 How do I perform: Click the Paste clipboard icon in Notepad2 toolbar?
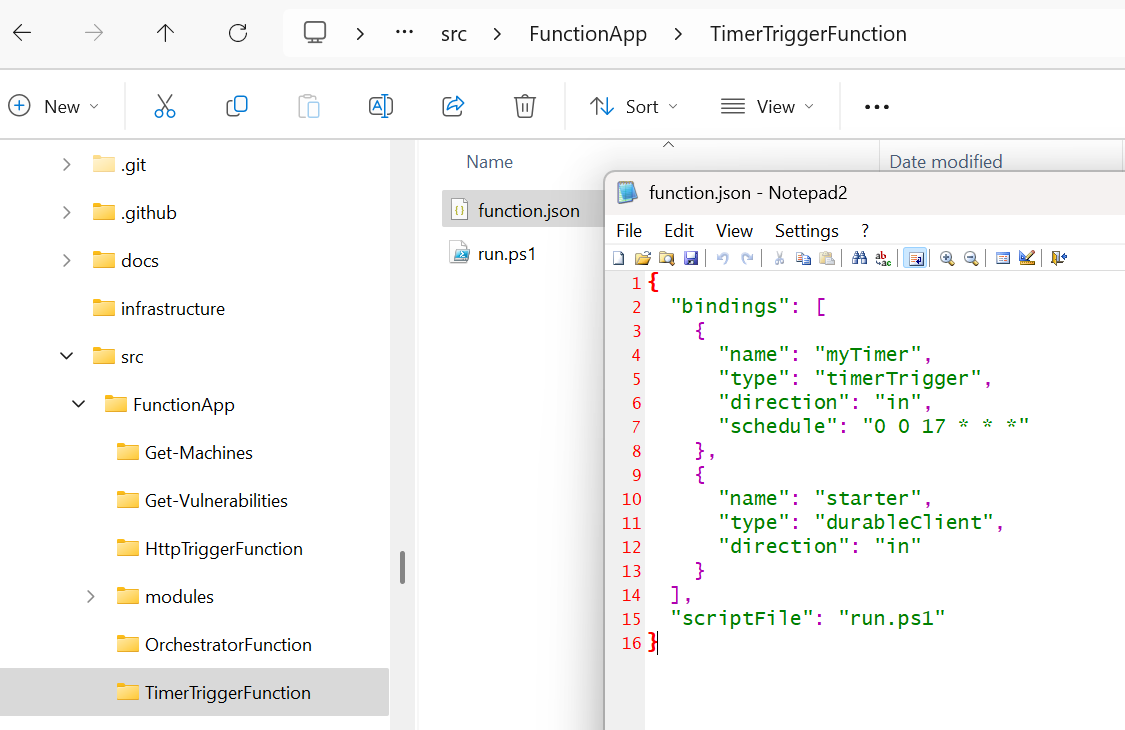[827, 258]
